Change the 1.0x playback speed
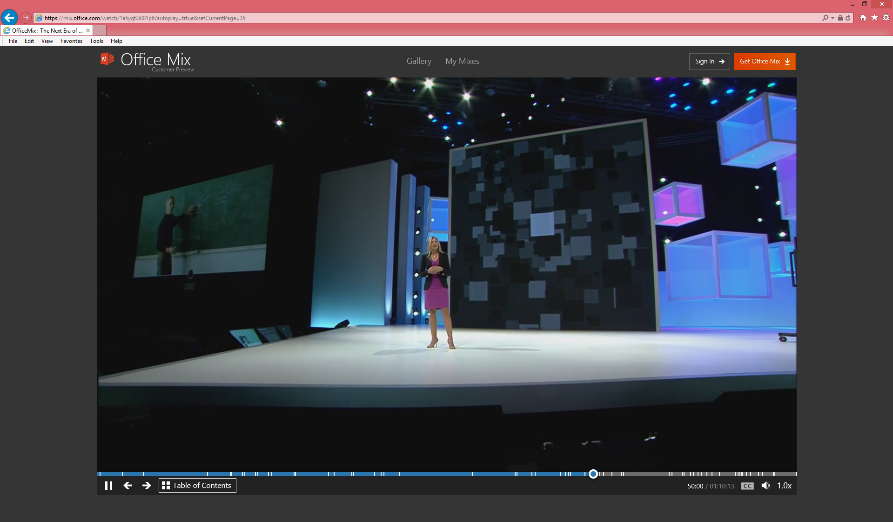Image resolution: width=893 pixels, height=522 pixels. [x=784, y=486]
